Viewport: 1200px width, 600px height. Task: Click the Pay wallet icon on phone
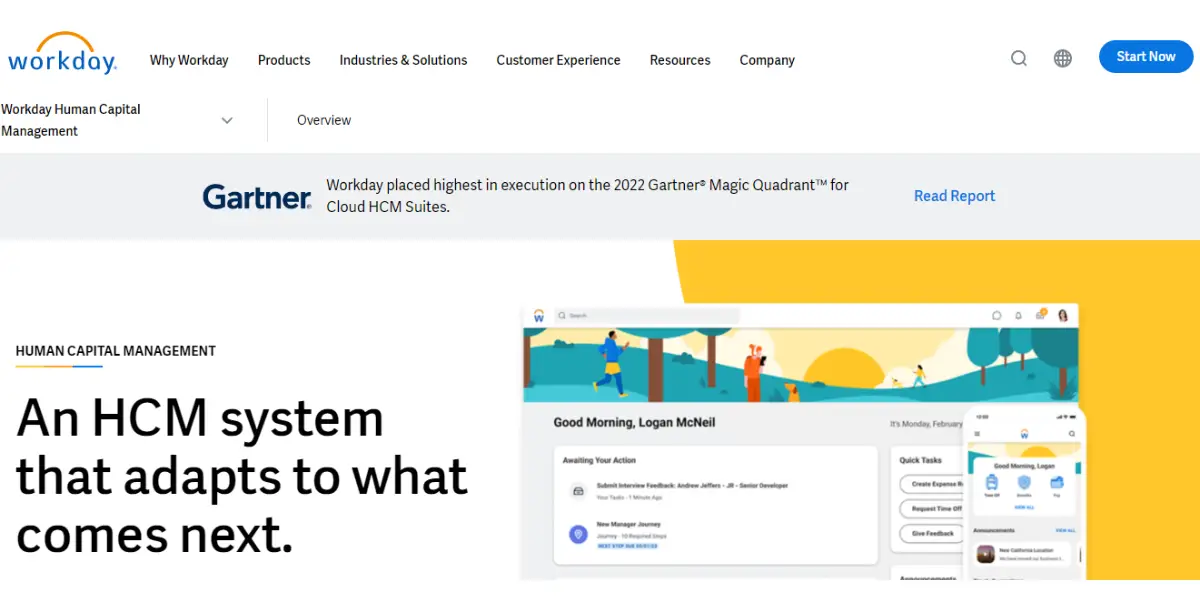1056,483
